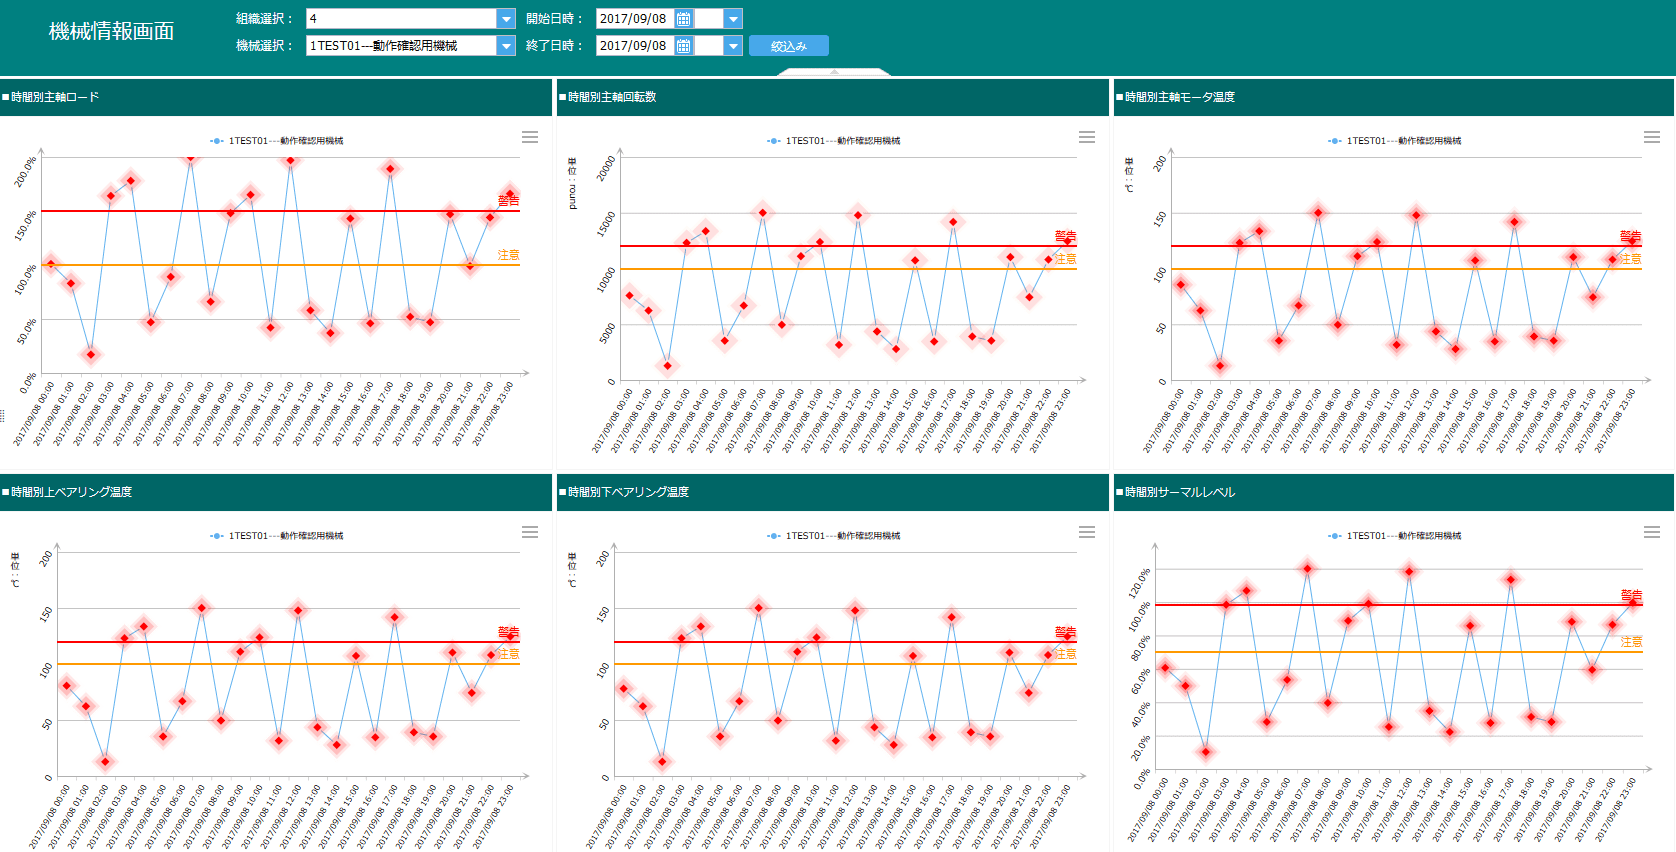Image resolution: width=1676 pixels, height=852 pixels.
Task: Open the 終了日時 time dropdown arrow
Action: [x=733, y=46]
